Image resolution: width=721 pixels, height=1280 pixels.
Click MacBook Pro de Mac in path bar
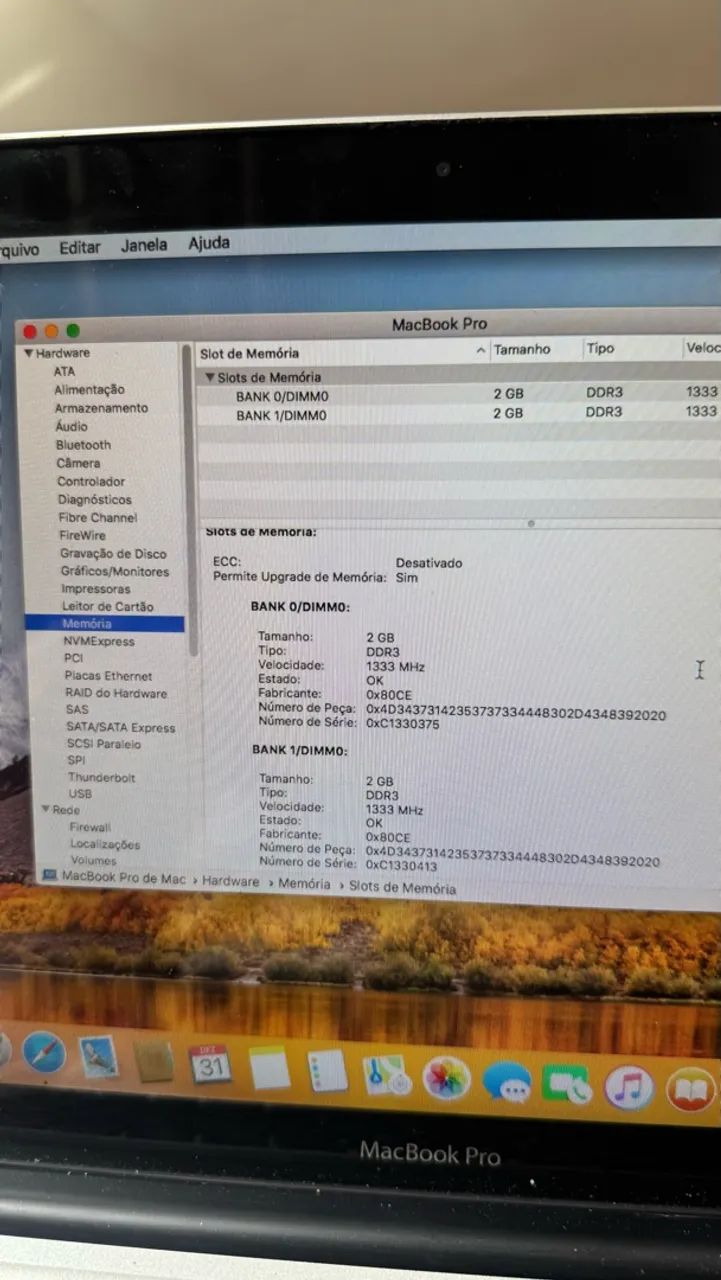[124, 878]
